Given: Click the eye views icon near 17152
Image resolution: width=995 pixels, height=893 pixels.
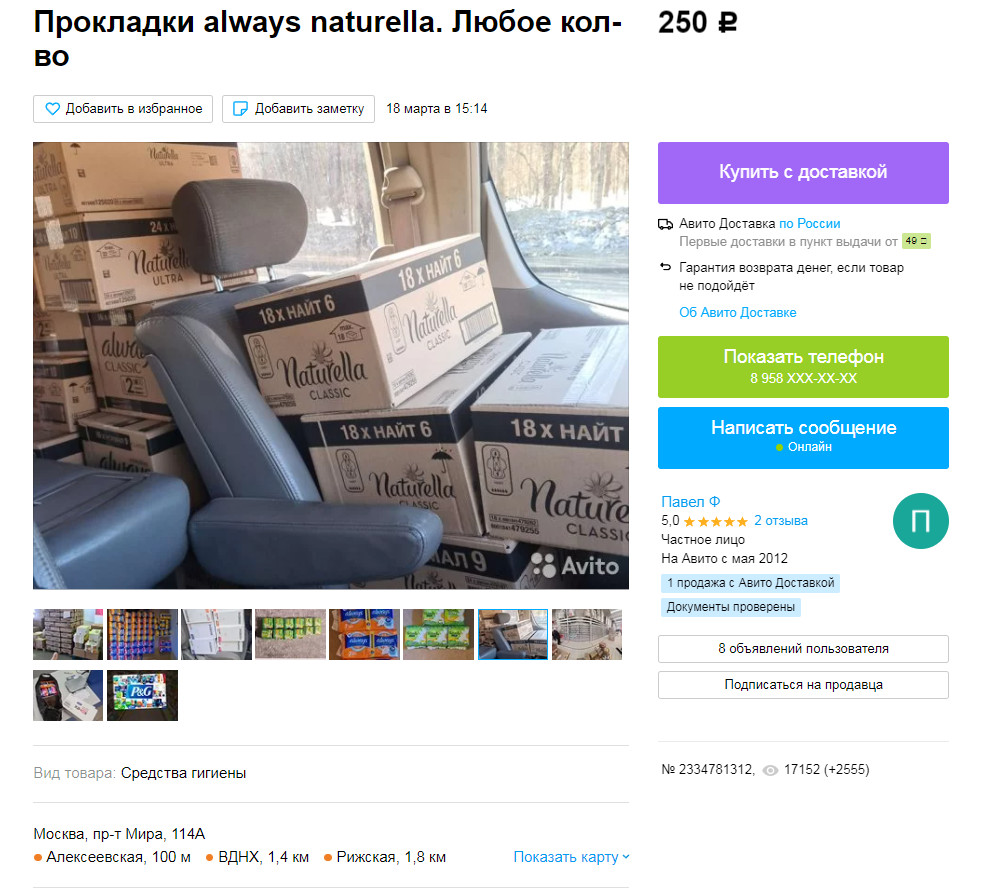Looking at the screenshot, I should [770, 771].
